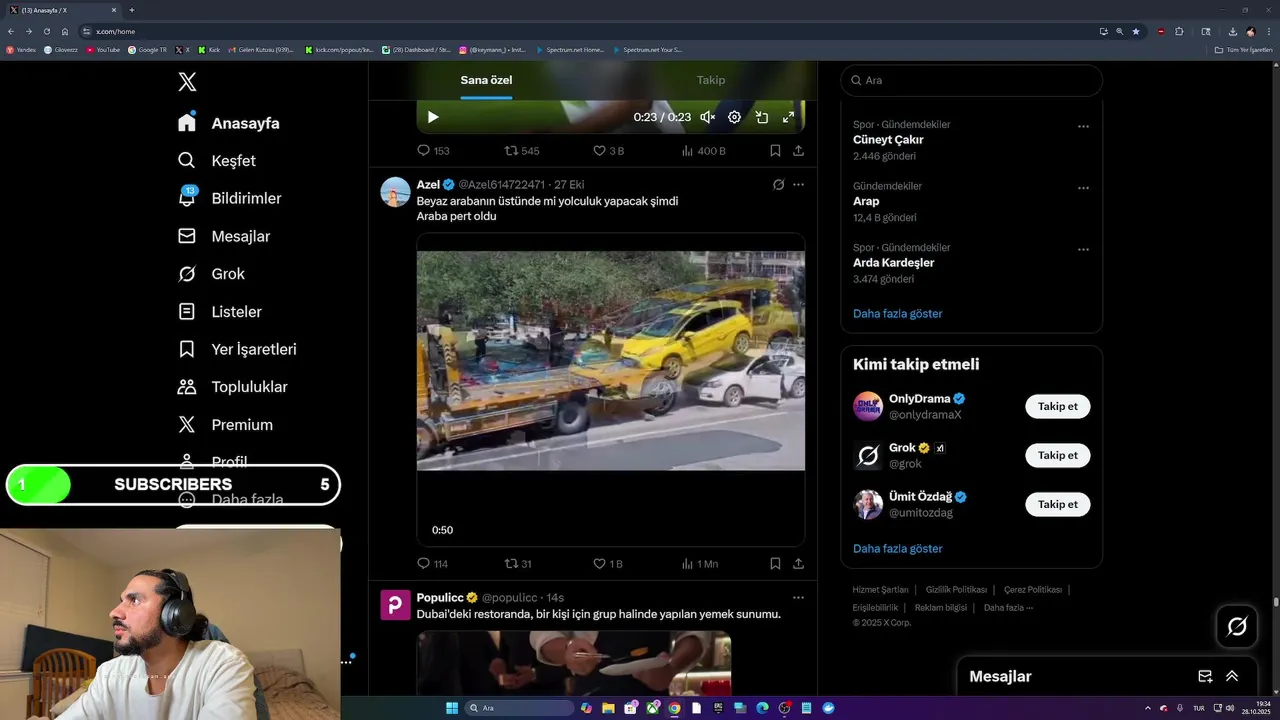This screenshot has width=1280, height=720.
Task: Bookmark the top video post
Action: [x=775, y=151]
